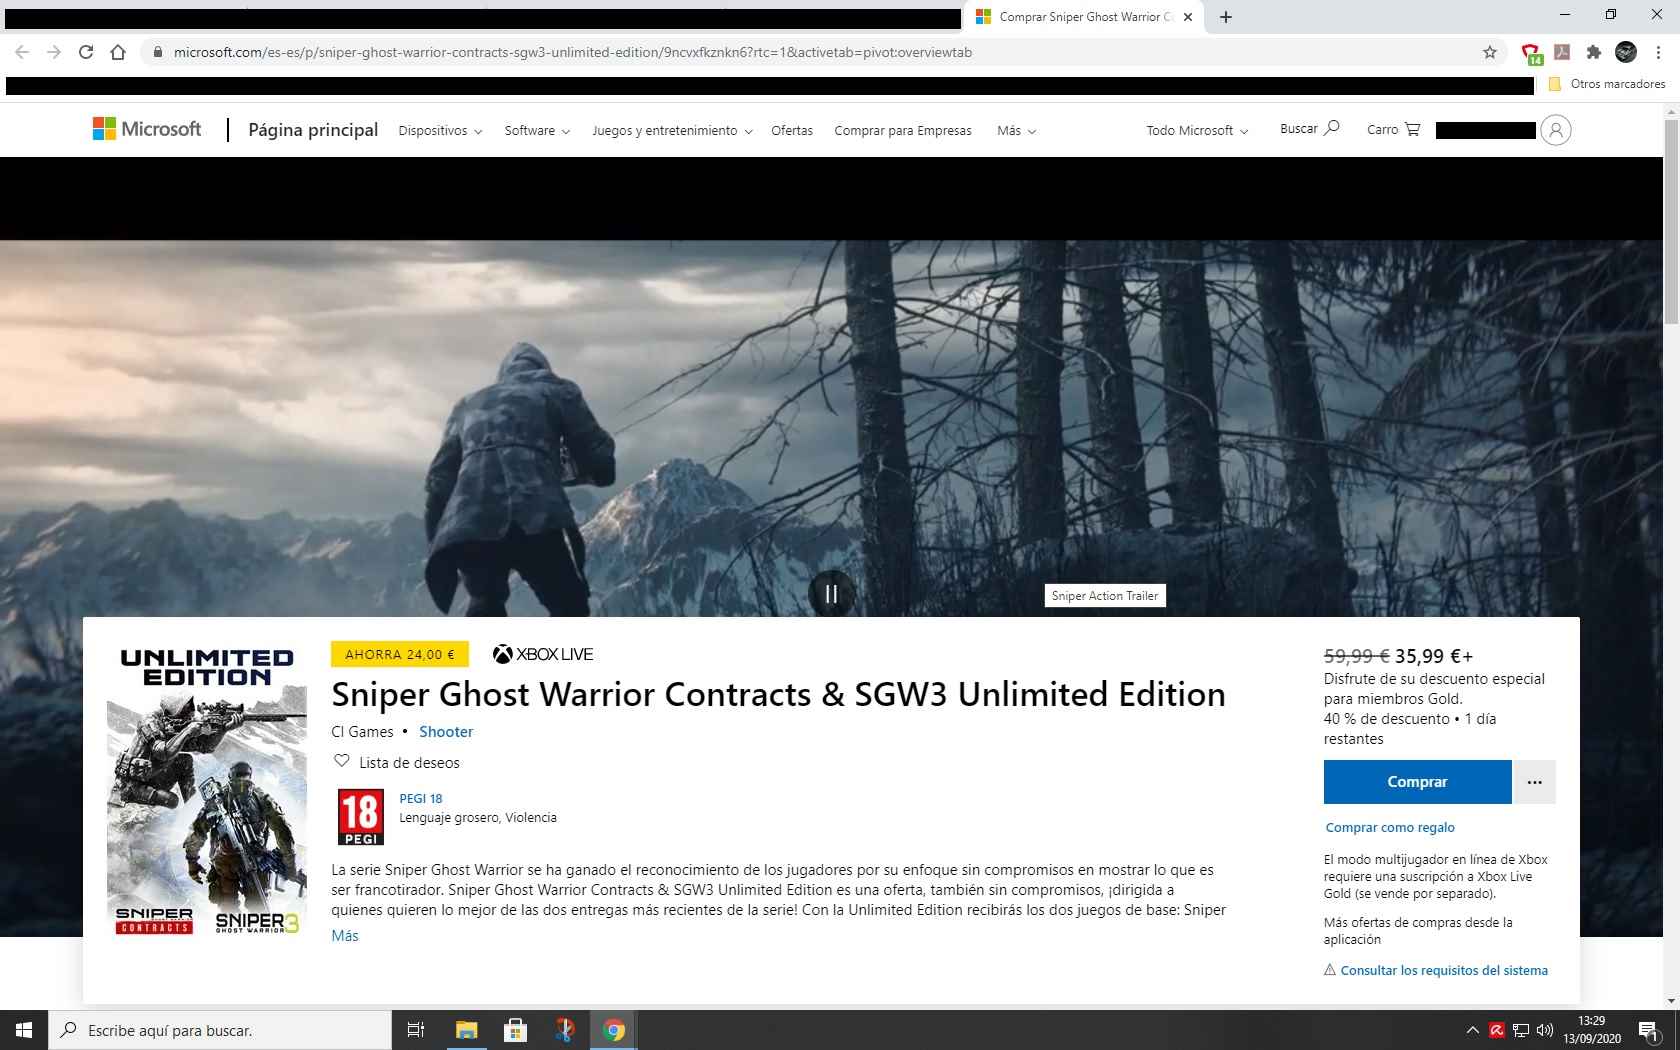Add game to Lista de deseos
The width and height of the screenshot is (1680, 1050).
coord(397,762)
